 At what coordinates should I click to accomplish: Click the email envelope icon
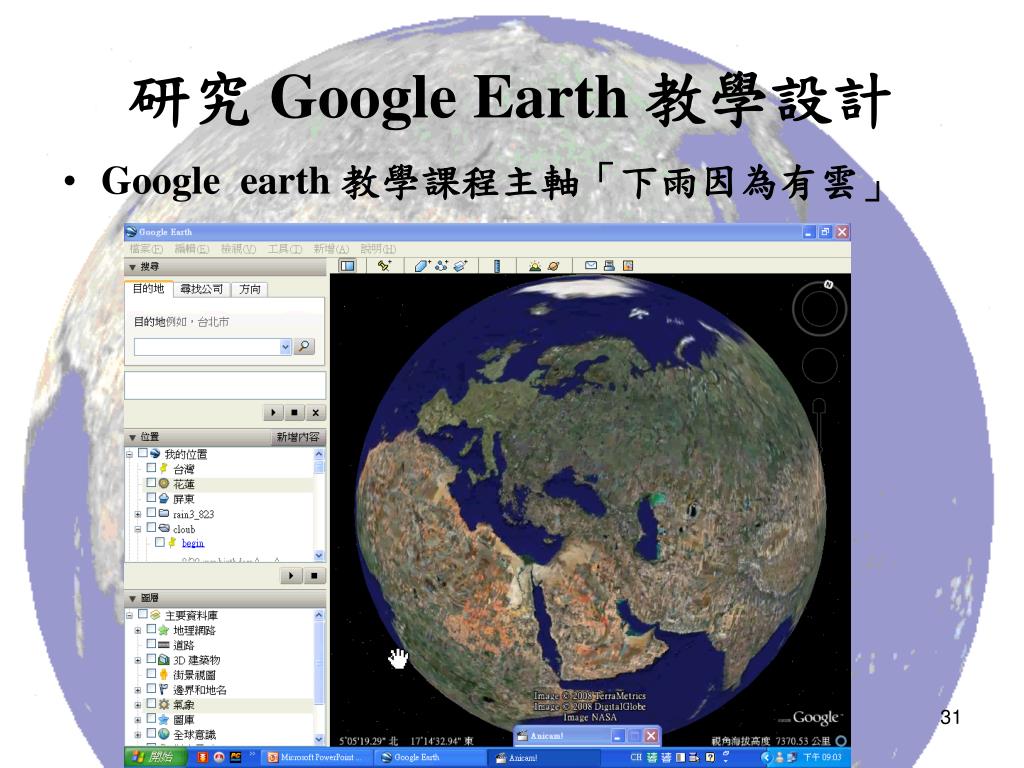point(591,265)
